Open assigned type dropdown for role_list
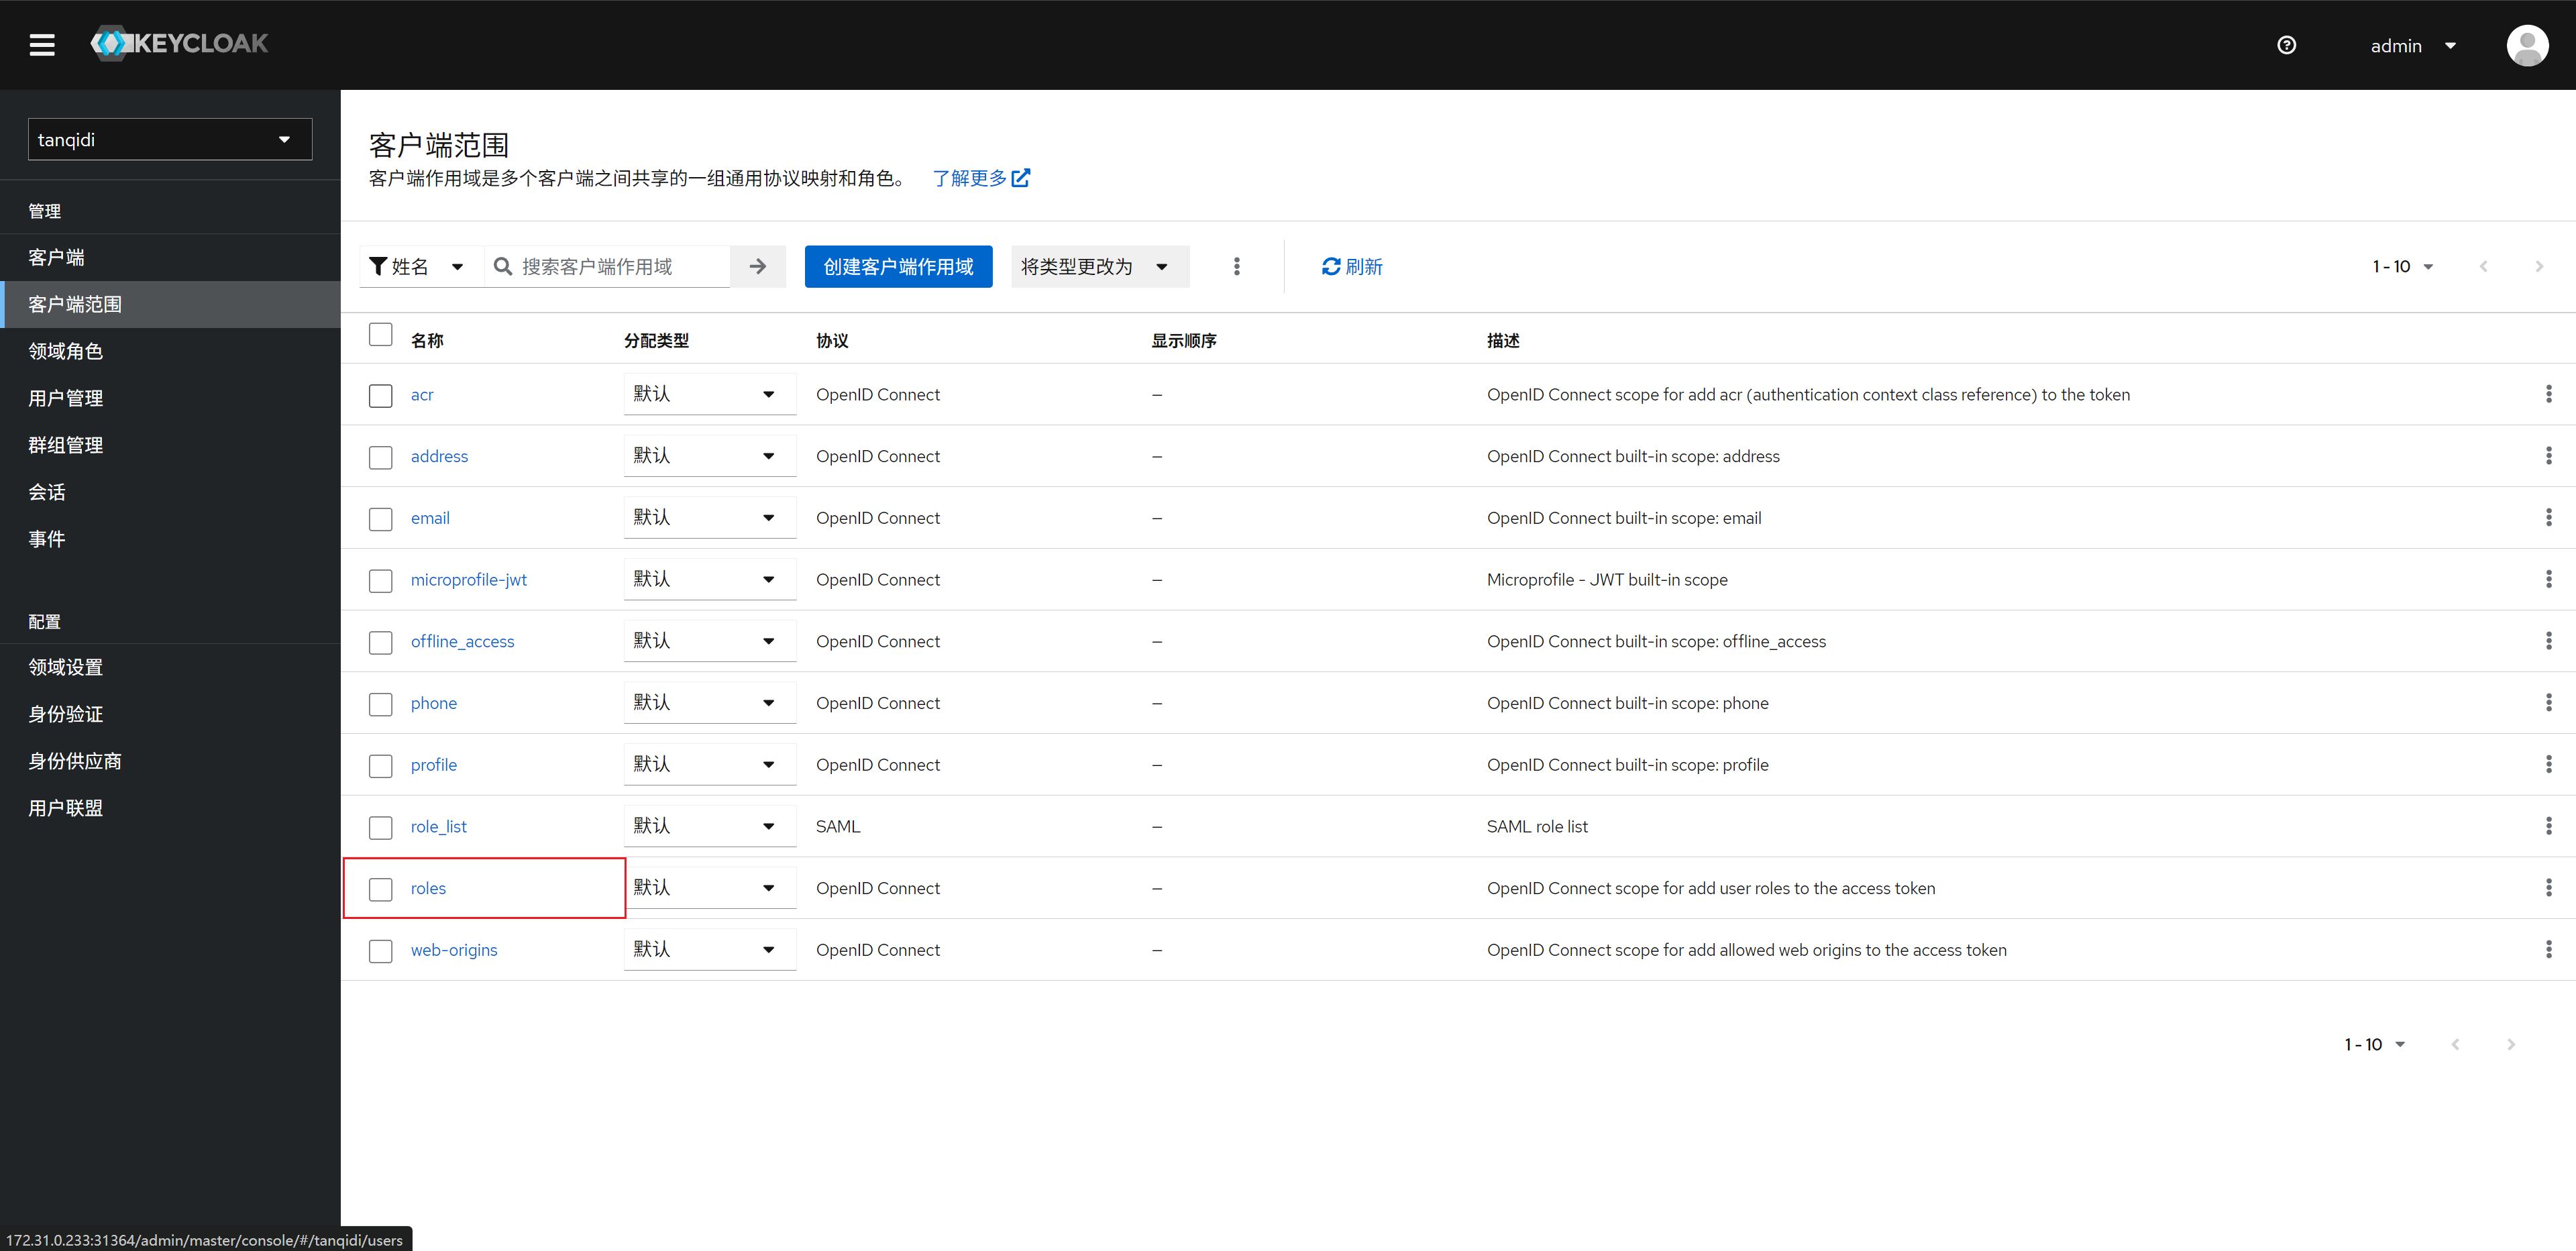This screenshot has width=2576, height=1251. (x=710, y=826)
